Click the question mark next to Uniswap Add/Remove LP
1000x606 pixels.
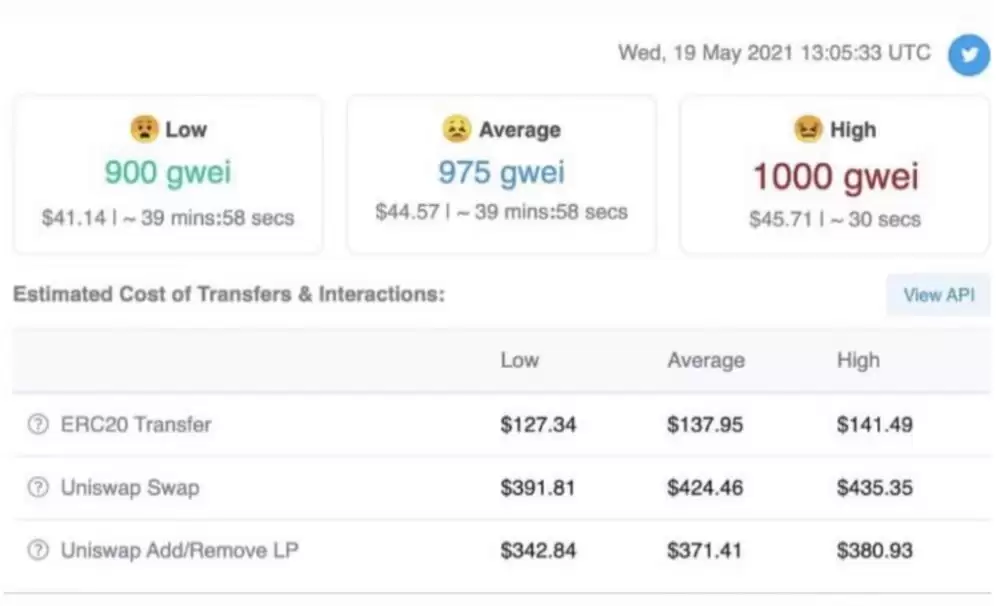(x=37, y=550)
